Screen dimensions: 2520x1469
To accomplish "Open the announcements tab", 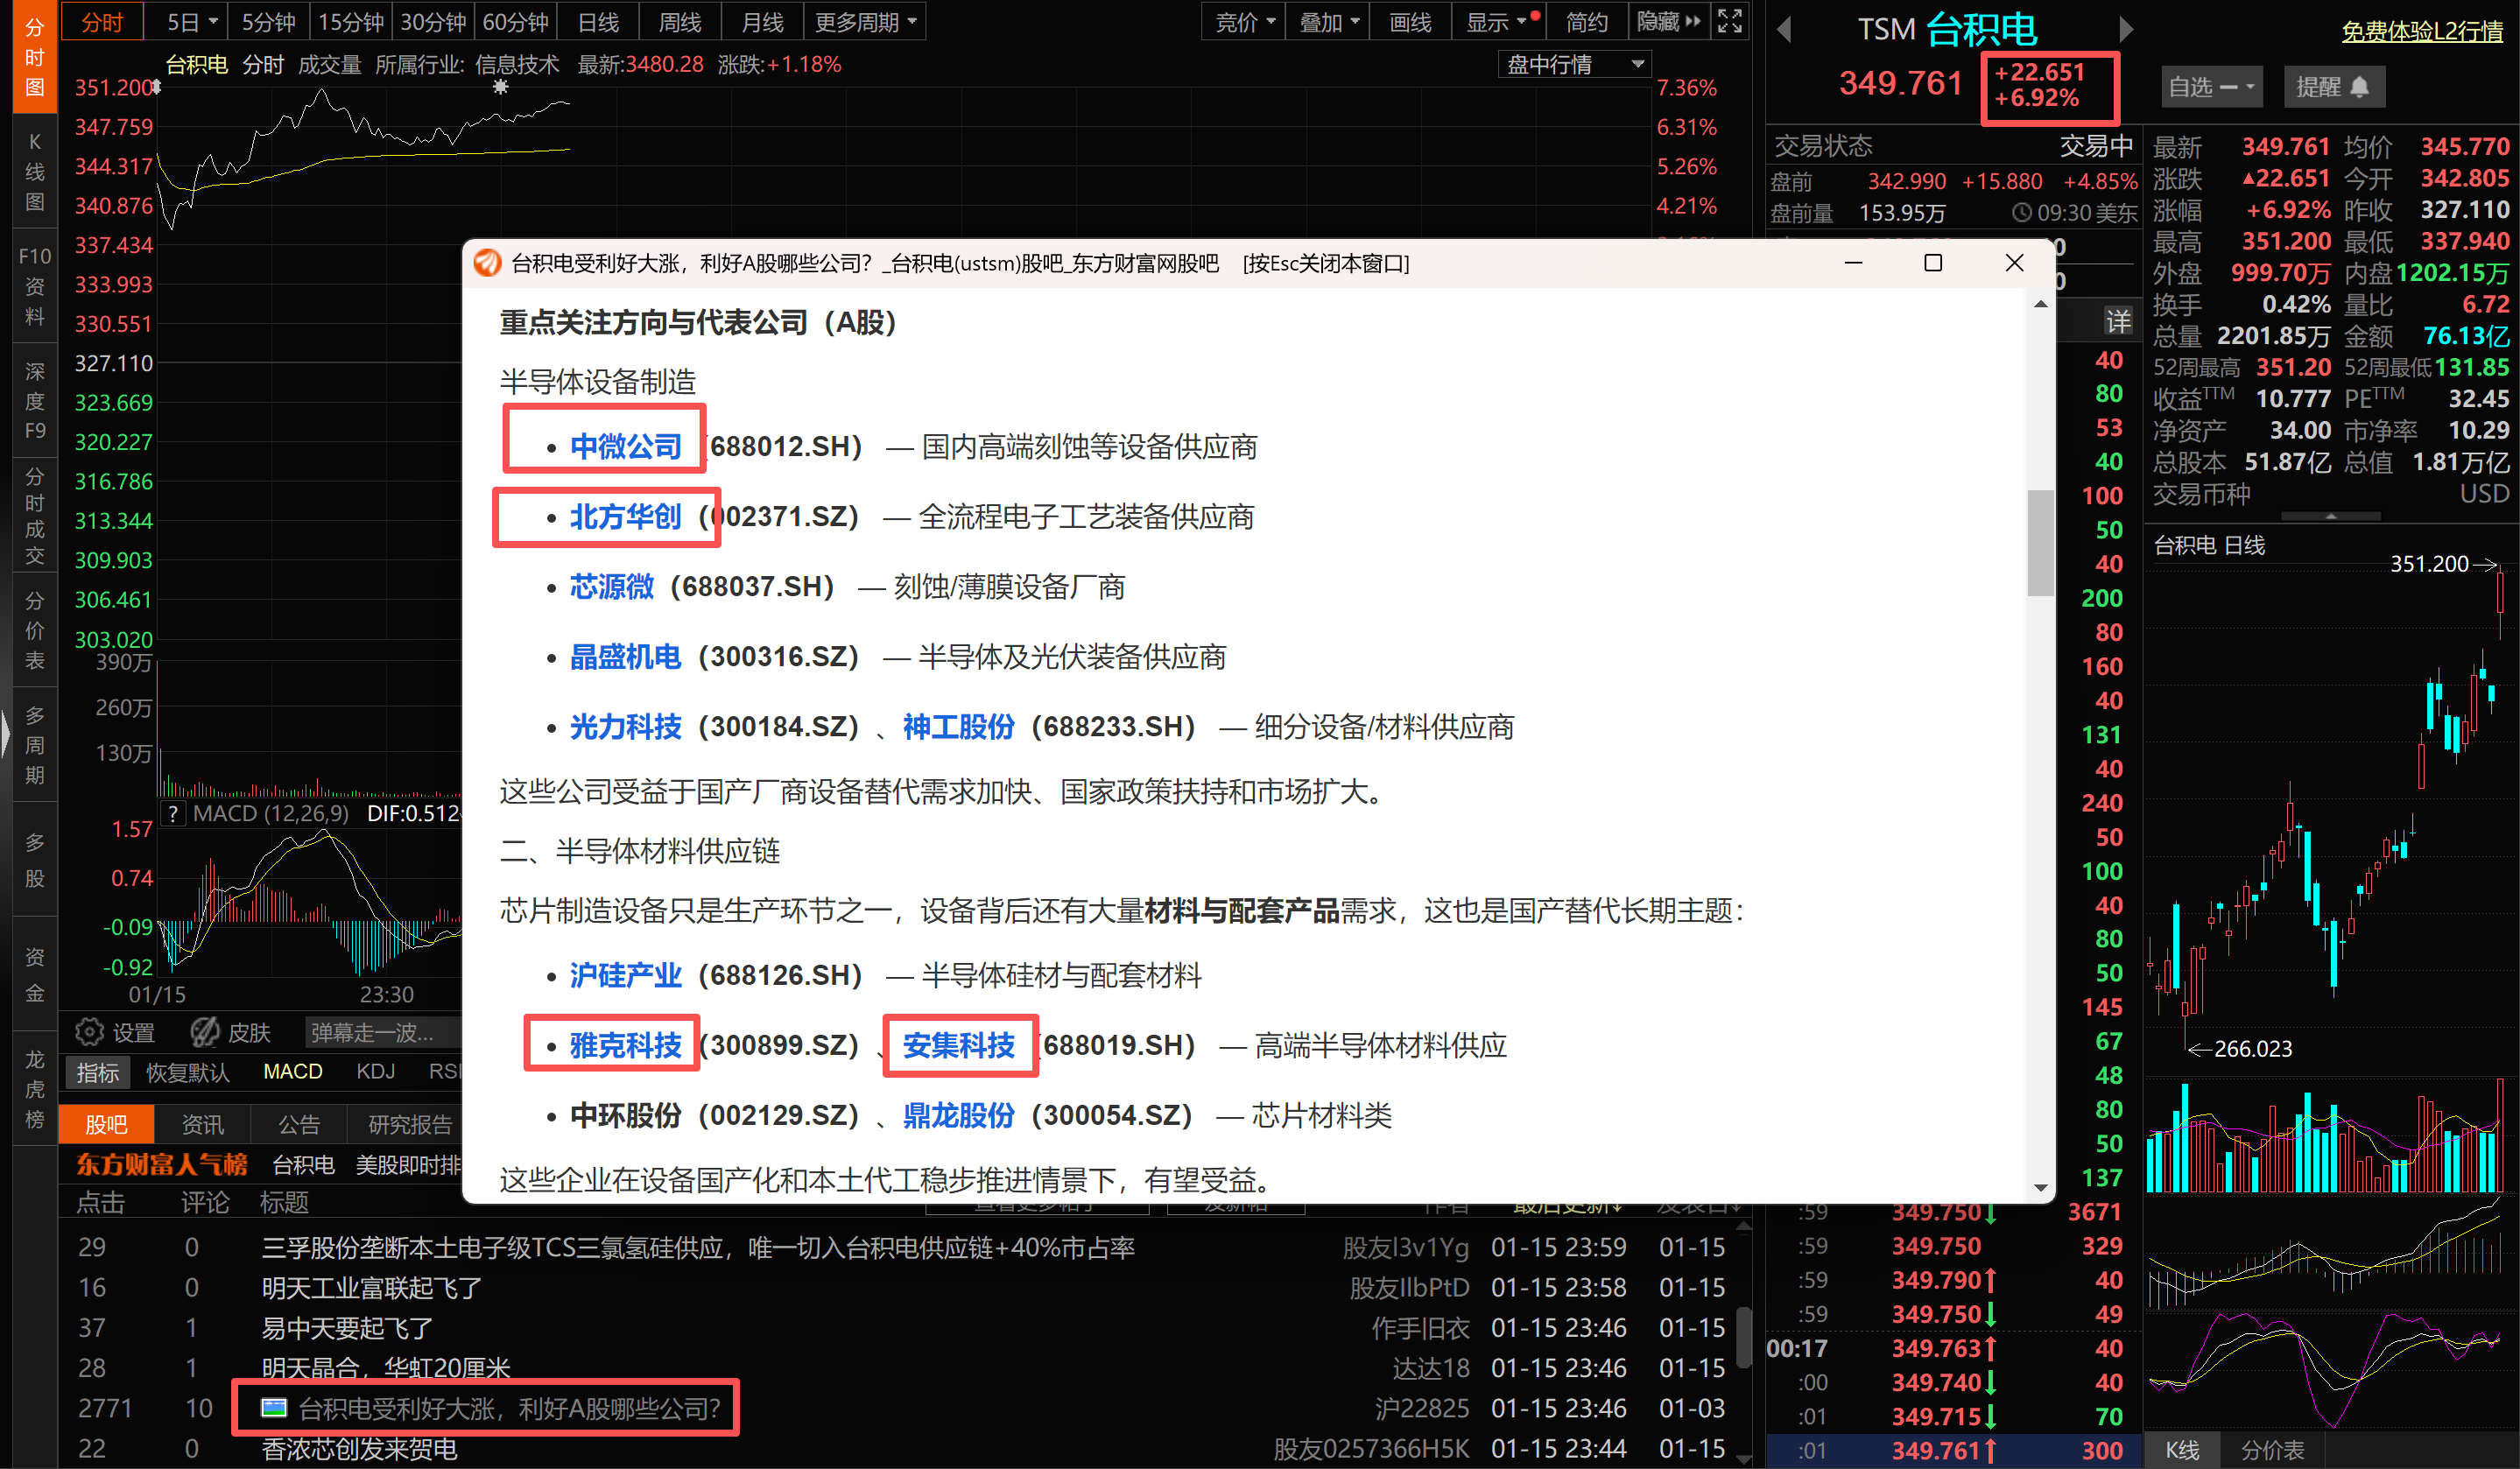I will tap(298, 1125).
